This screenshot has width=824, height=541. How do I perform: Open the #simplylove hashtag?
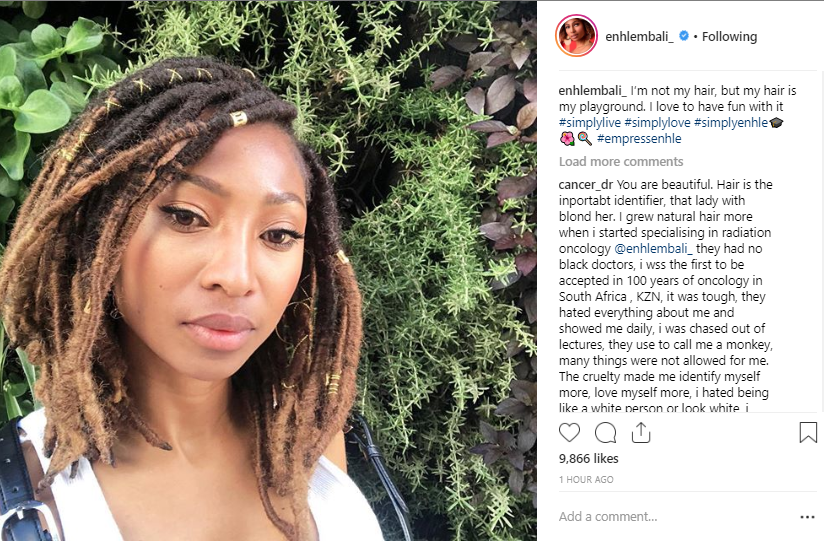657,123
